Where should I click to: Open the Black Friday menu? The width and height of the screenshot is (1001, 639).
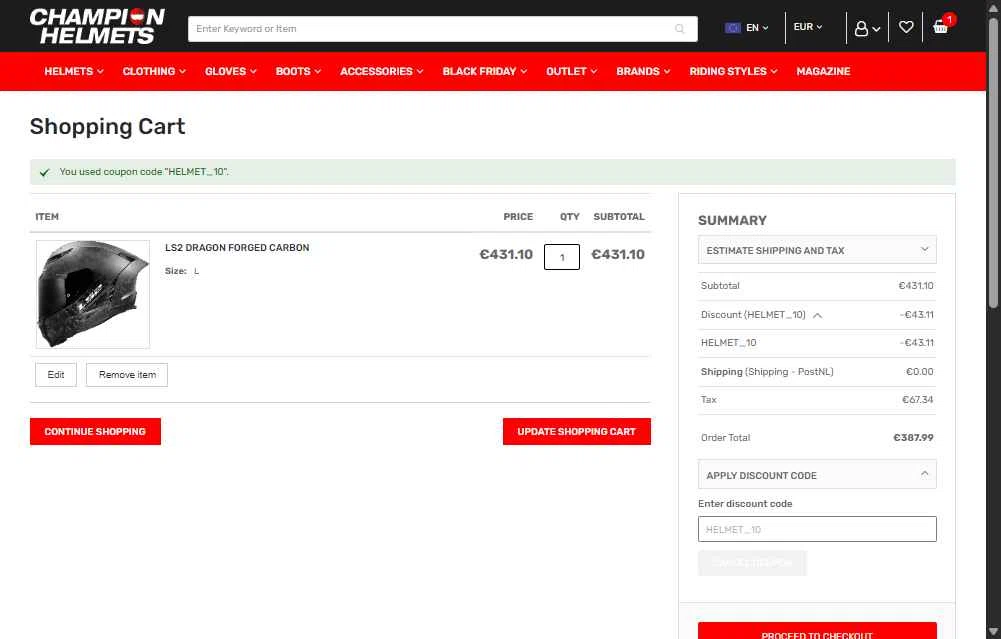pyautogui.click(x=485, y=71)
